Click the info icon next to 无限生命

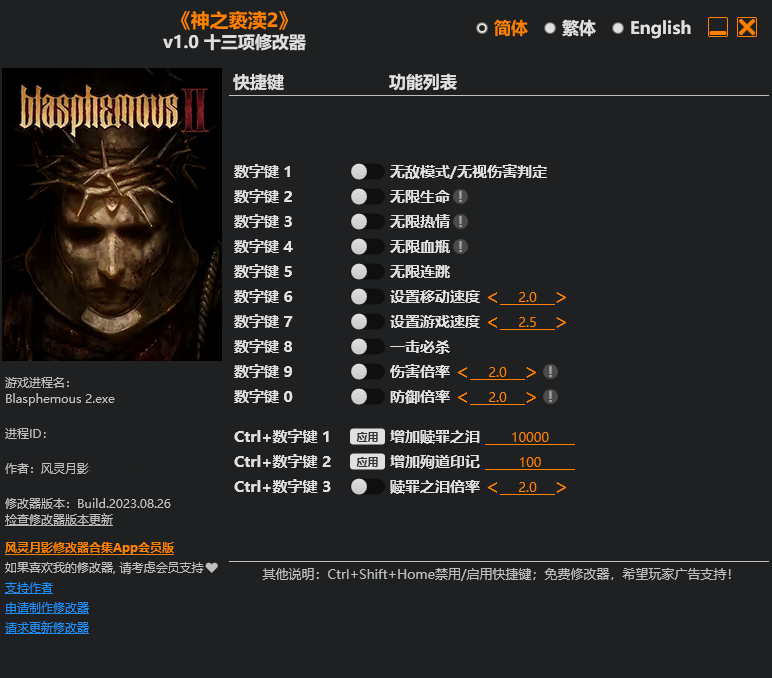(x=460, y=197)
